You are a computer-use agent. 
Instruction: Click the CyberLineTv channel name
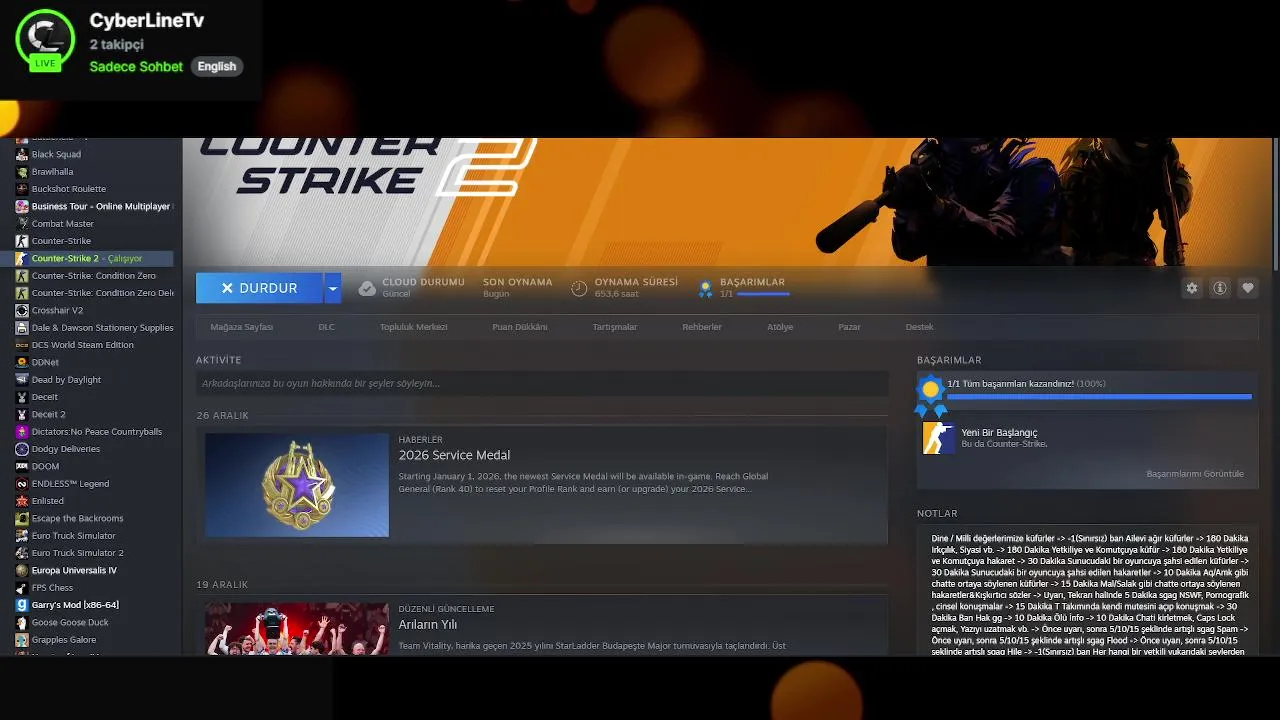(x=146, y=21)
